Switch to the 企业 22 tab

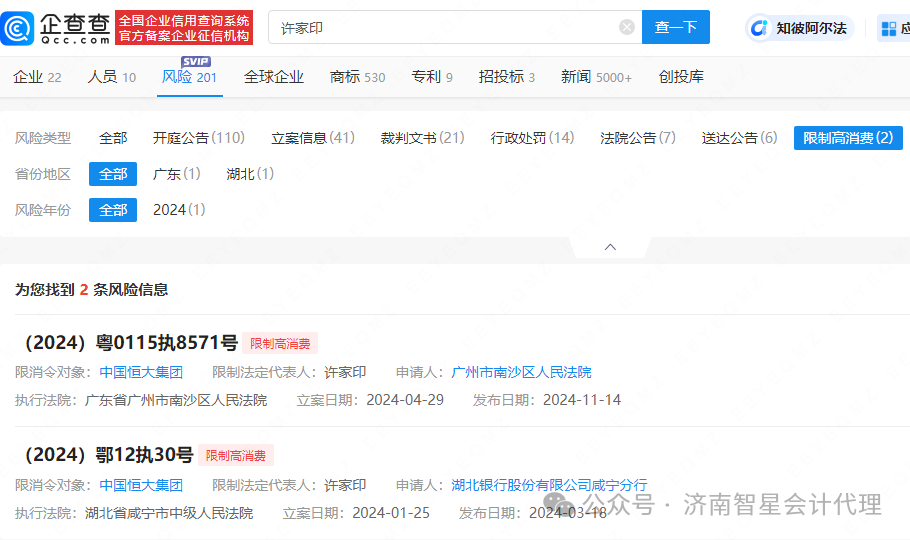click(x=37, y=77)
